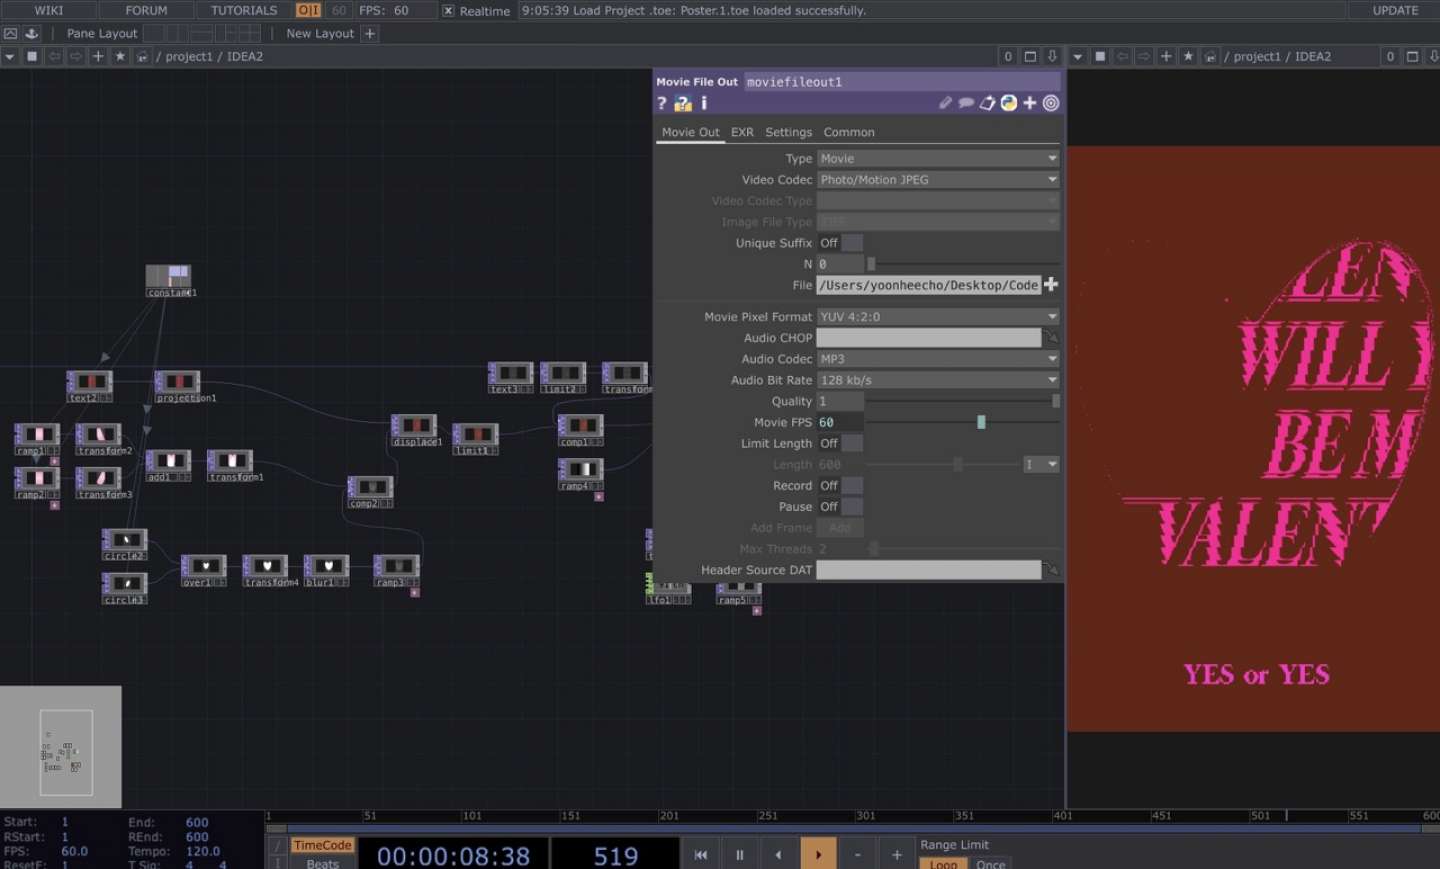Open Movie Pixel Format dropdown

(x=938, y=317)
